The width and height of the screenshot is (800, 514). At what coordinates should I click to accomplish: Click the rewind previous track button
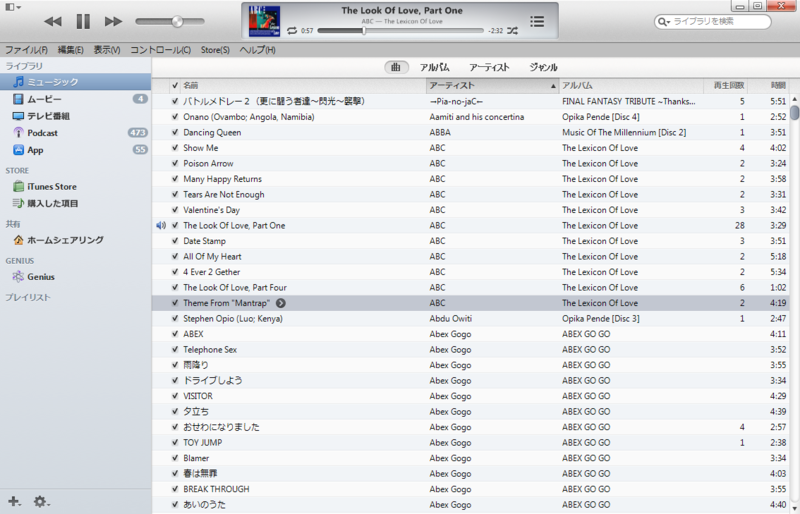pos(53,21)
